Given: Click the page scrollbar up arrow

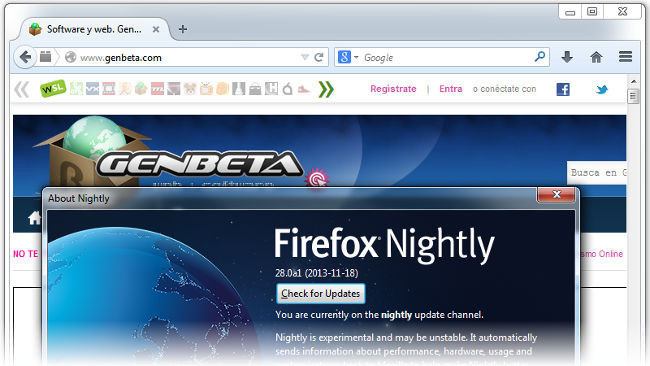Looking at the screenshot, I should [x=633, y=81].
